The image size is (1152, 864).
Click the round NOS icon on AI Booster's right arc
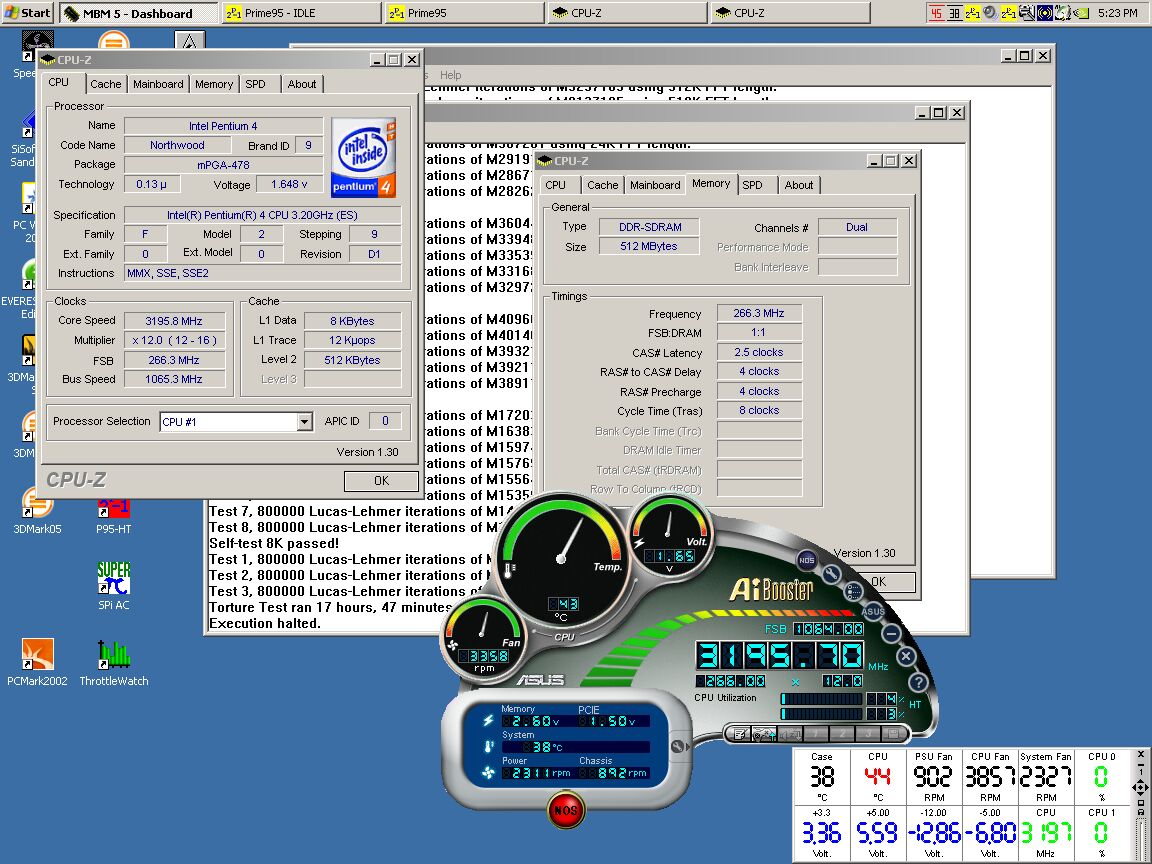(x=807, y=560)
